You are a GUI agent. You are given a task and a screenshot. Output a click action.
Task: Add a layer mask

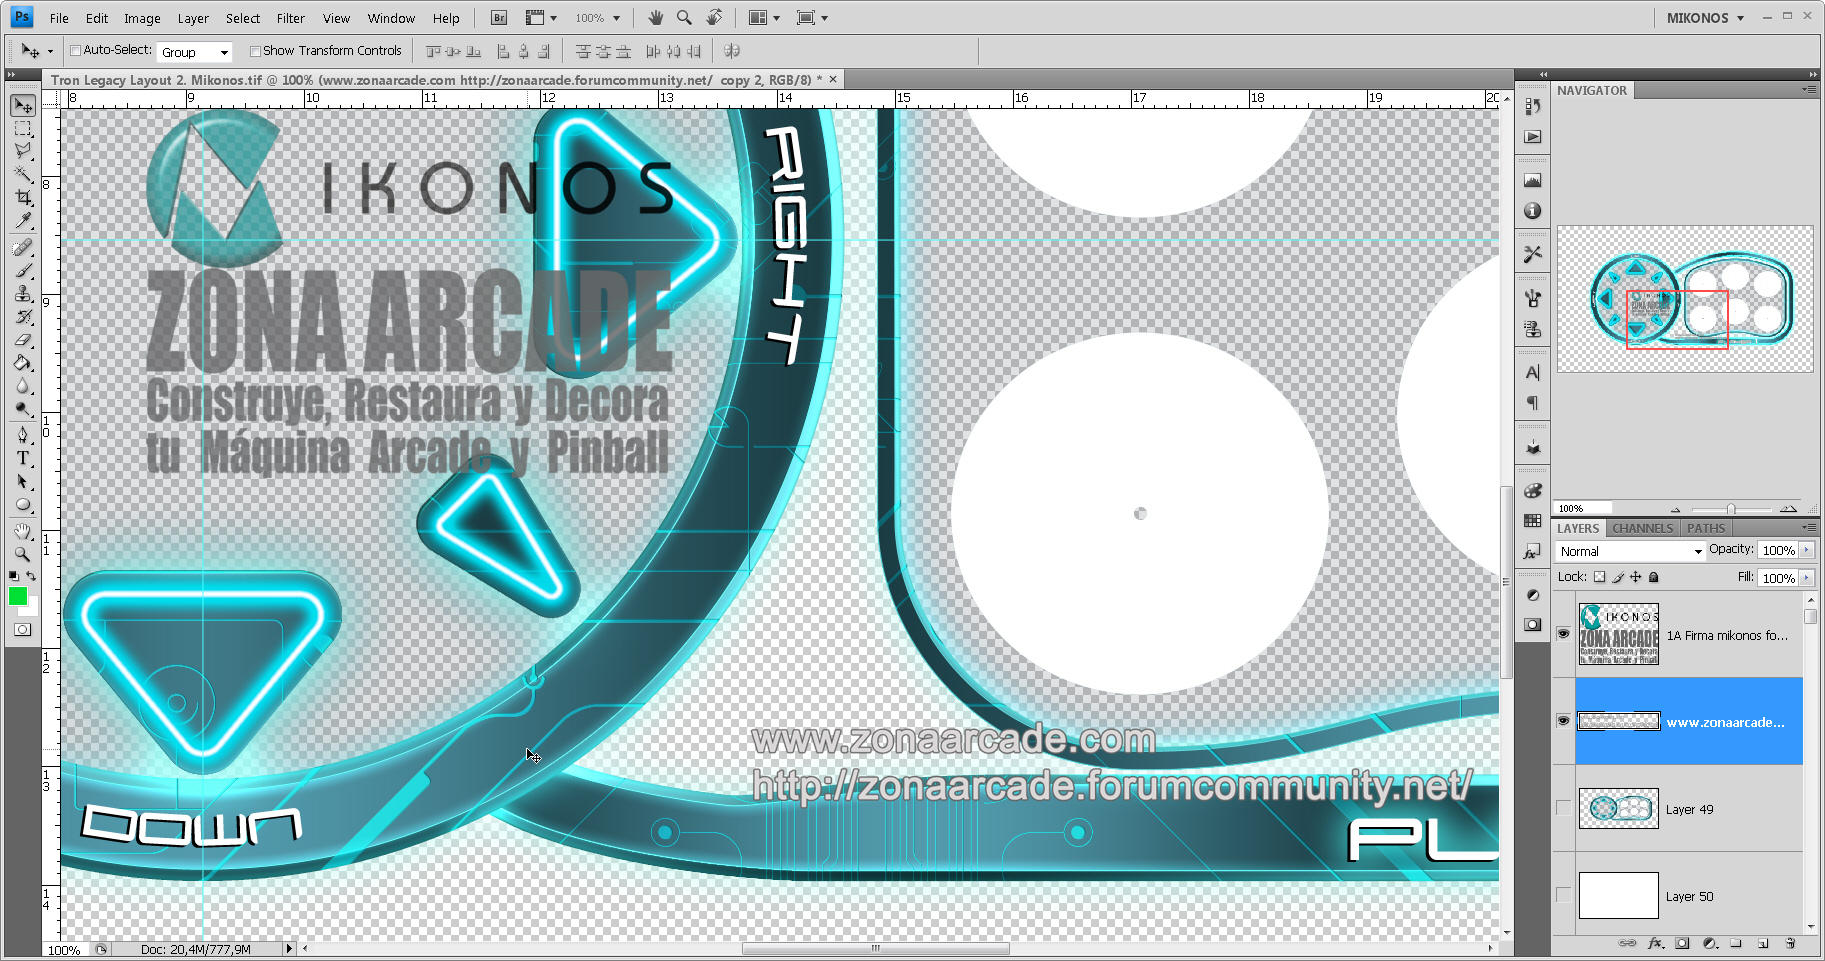point(1682,943)
